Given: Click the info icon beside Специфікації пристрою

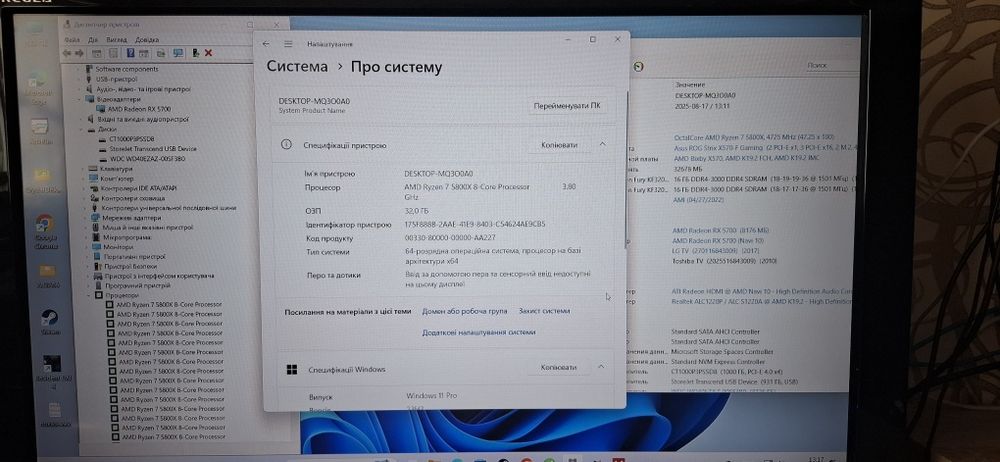Looking at the screenshot, I should point(286,145).
